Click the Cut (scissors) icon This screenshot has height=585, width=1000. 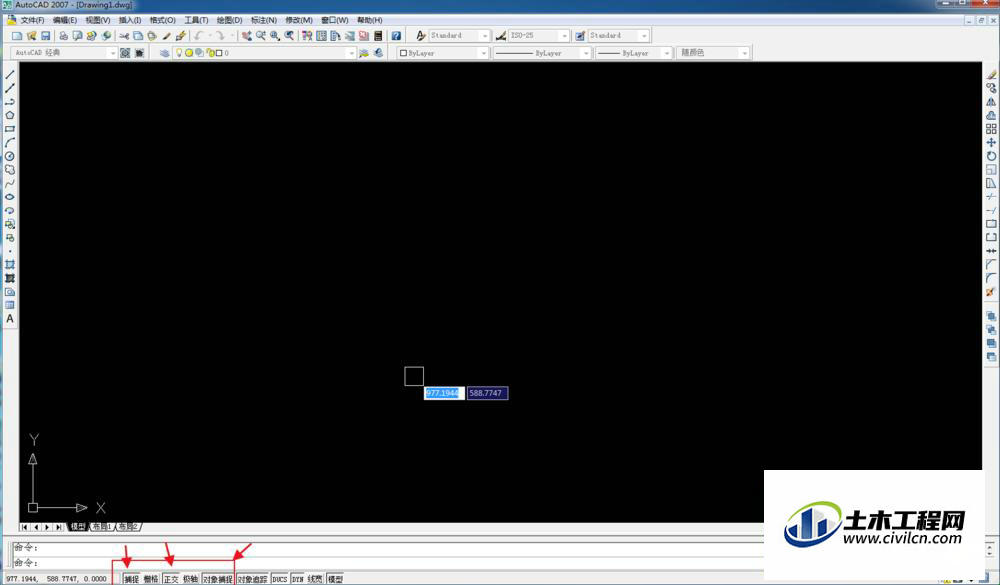(124, 36)
